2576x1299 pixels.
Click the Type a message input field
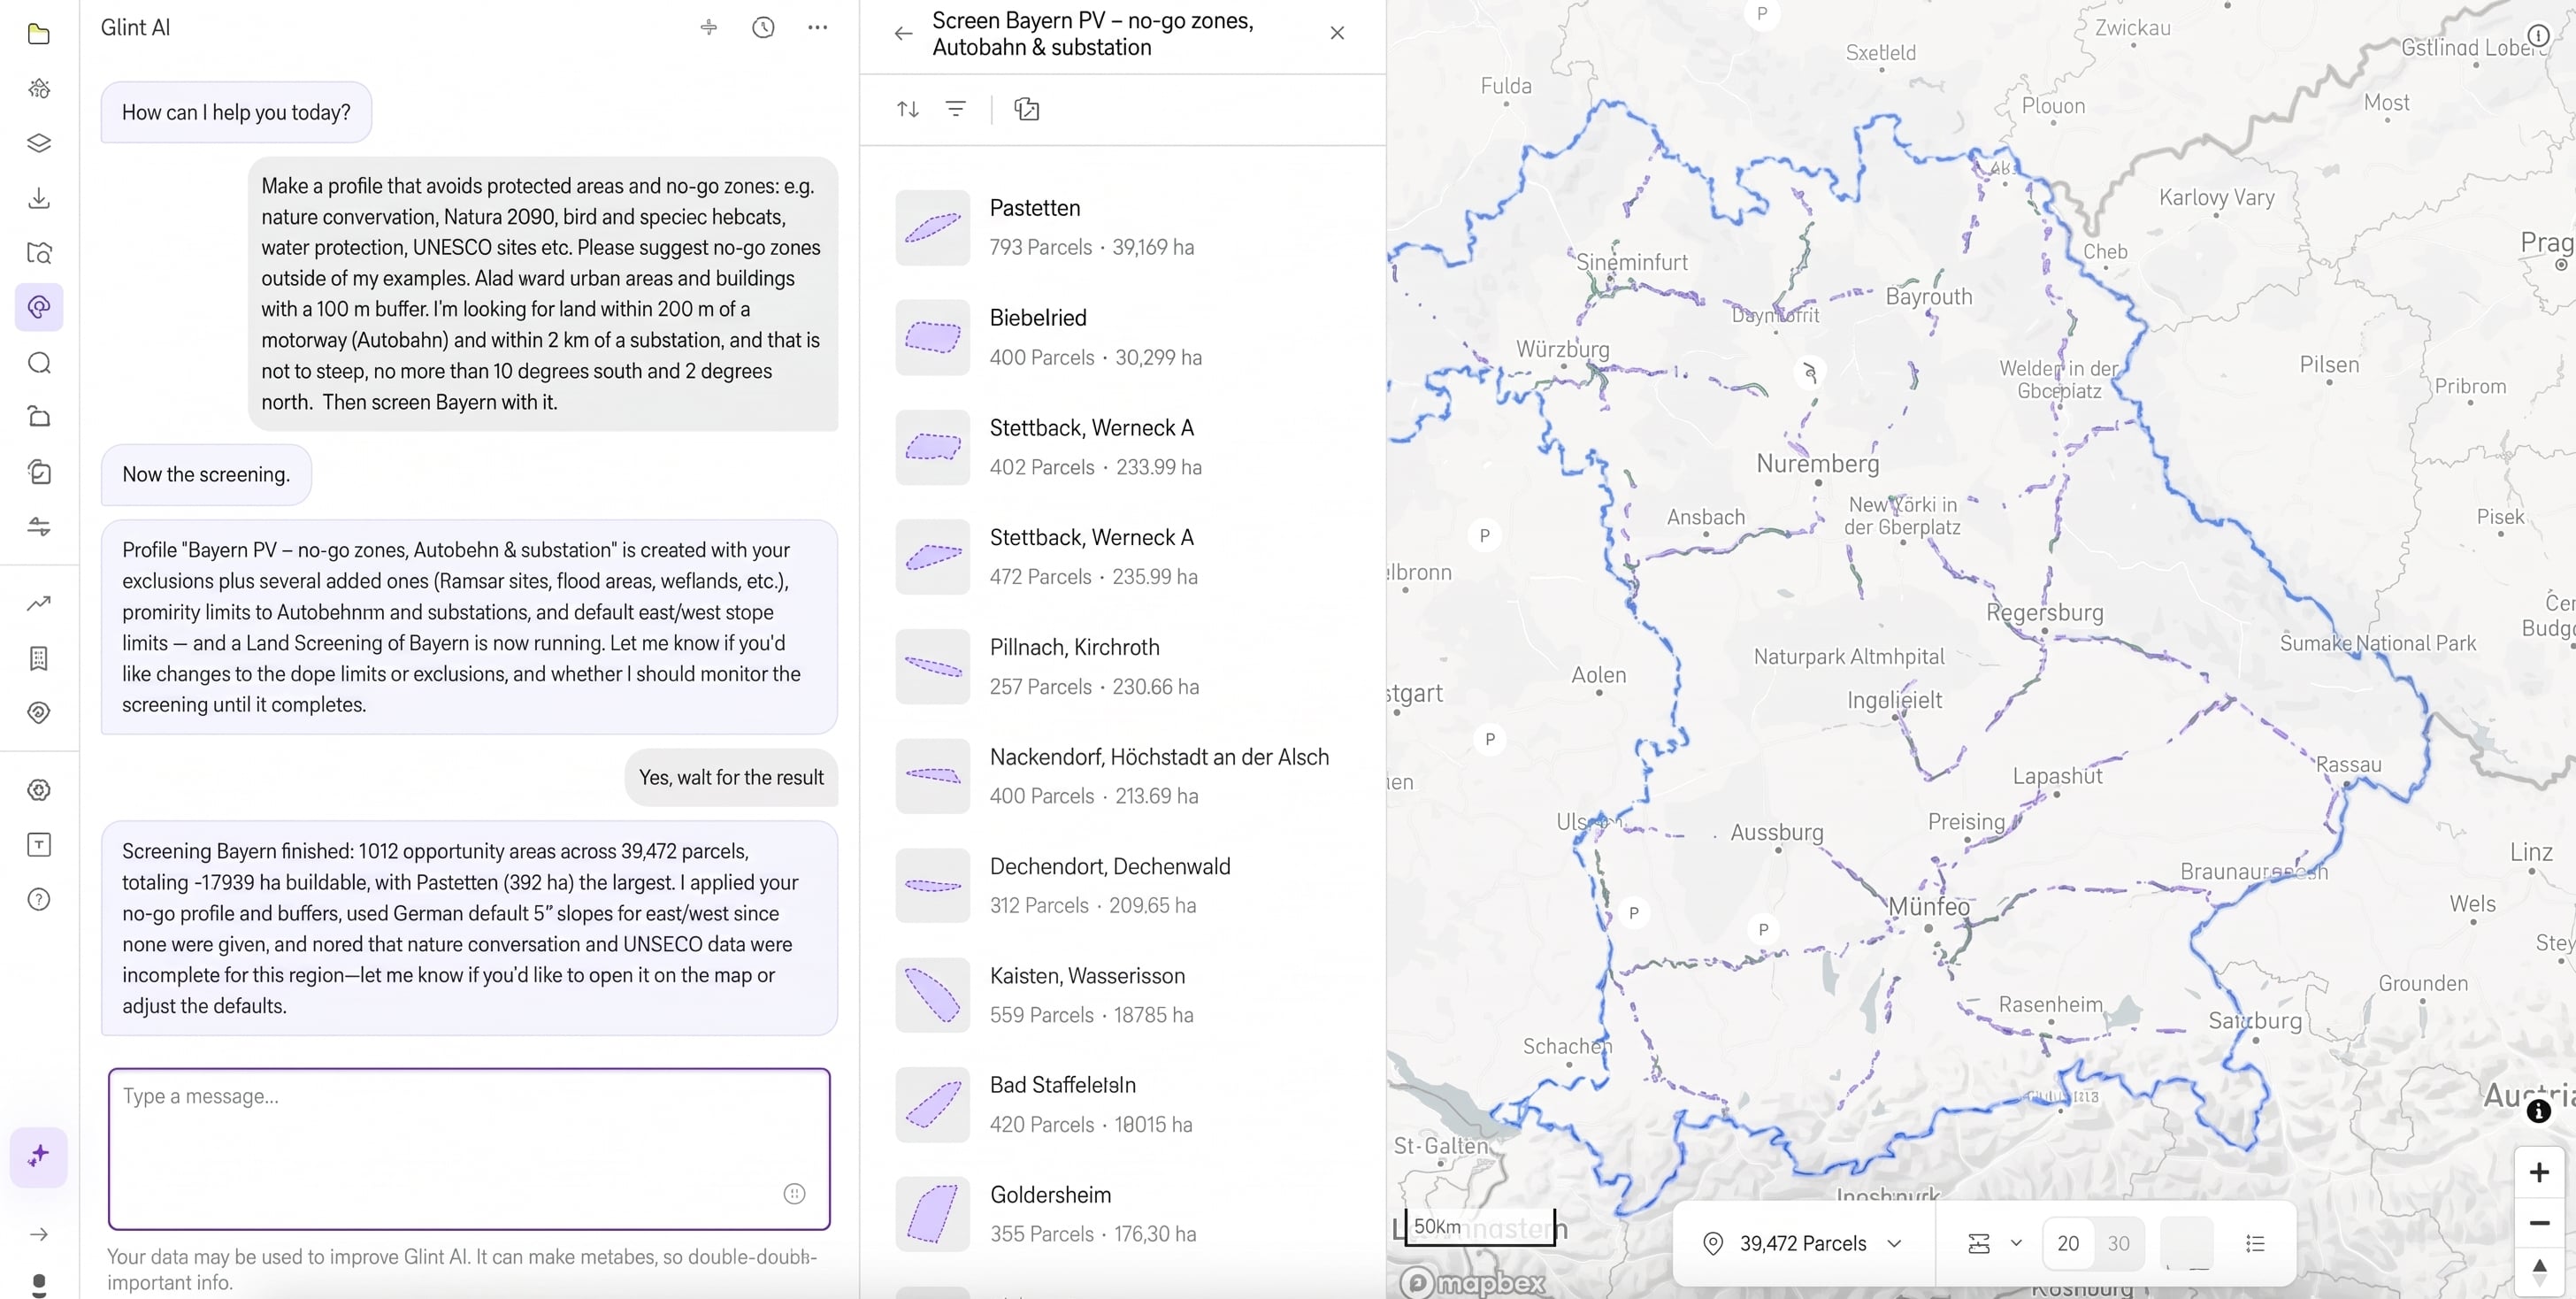coord(469,1149)
